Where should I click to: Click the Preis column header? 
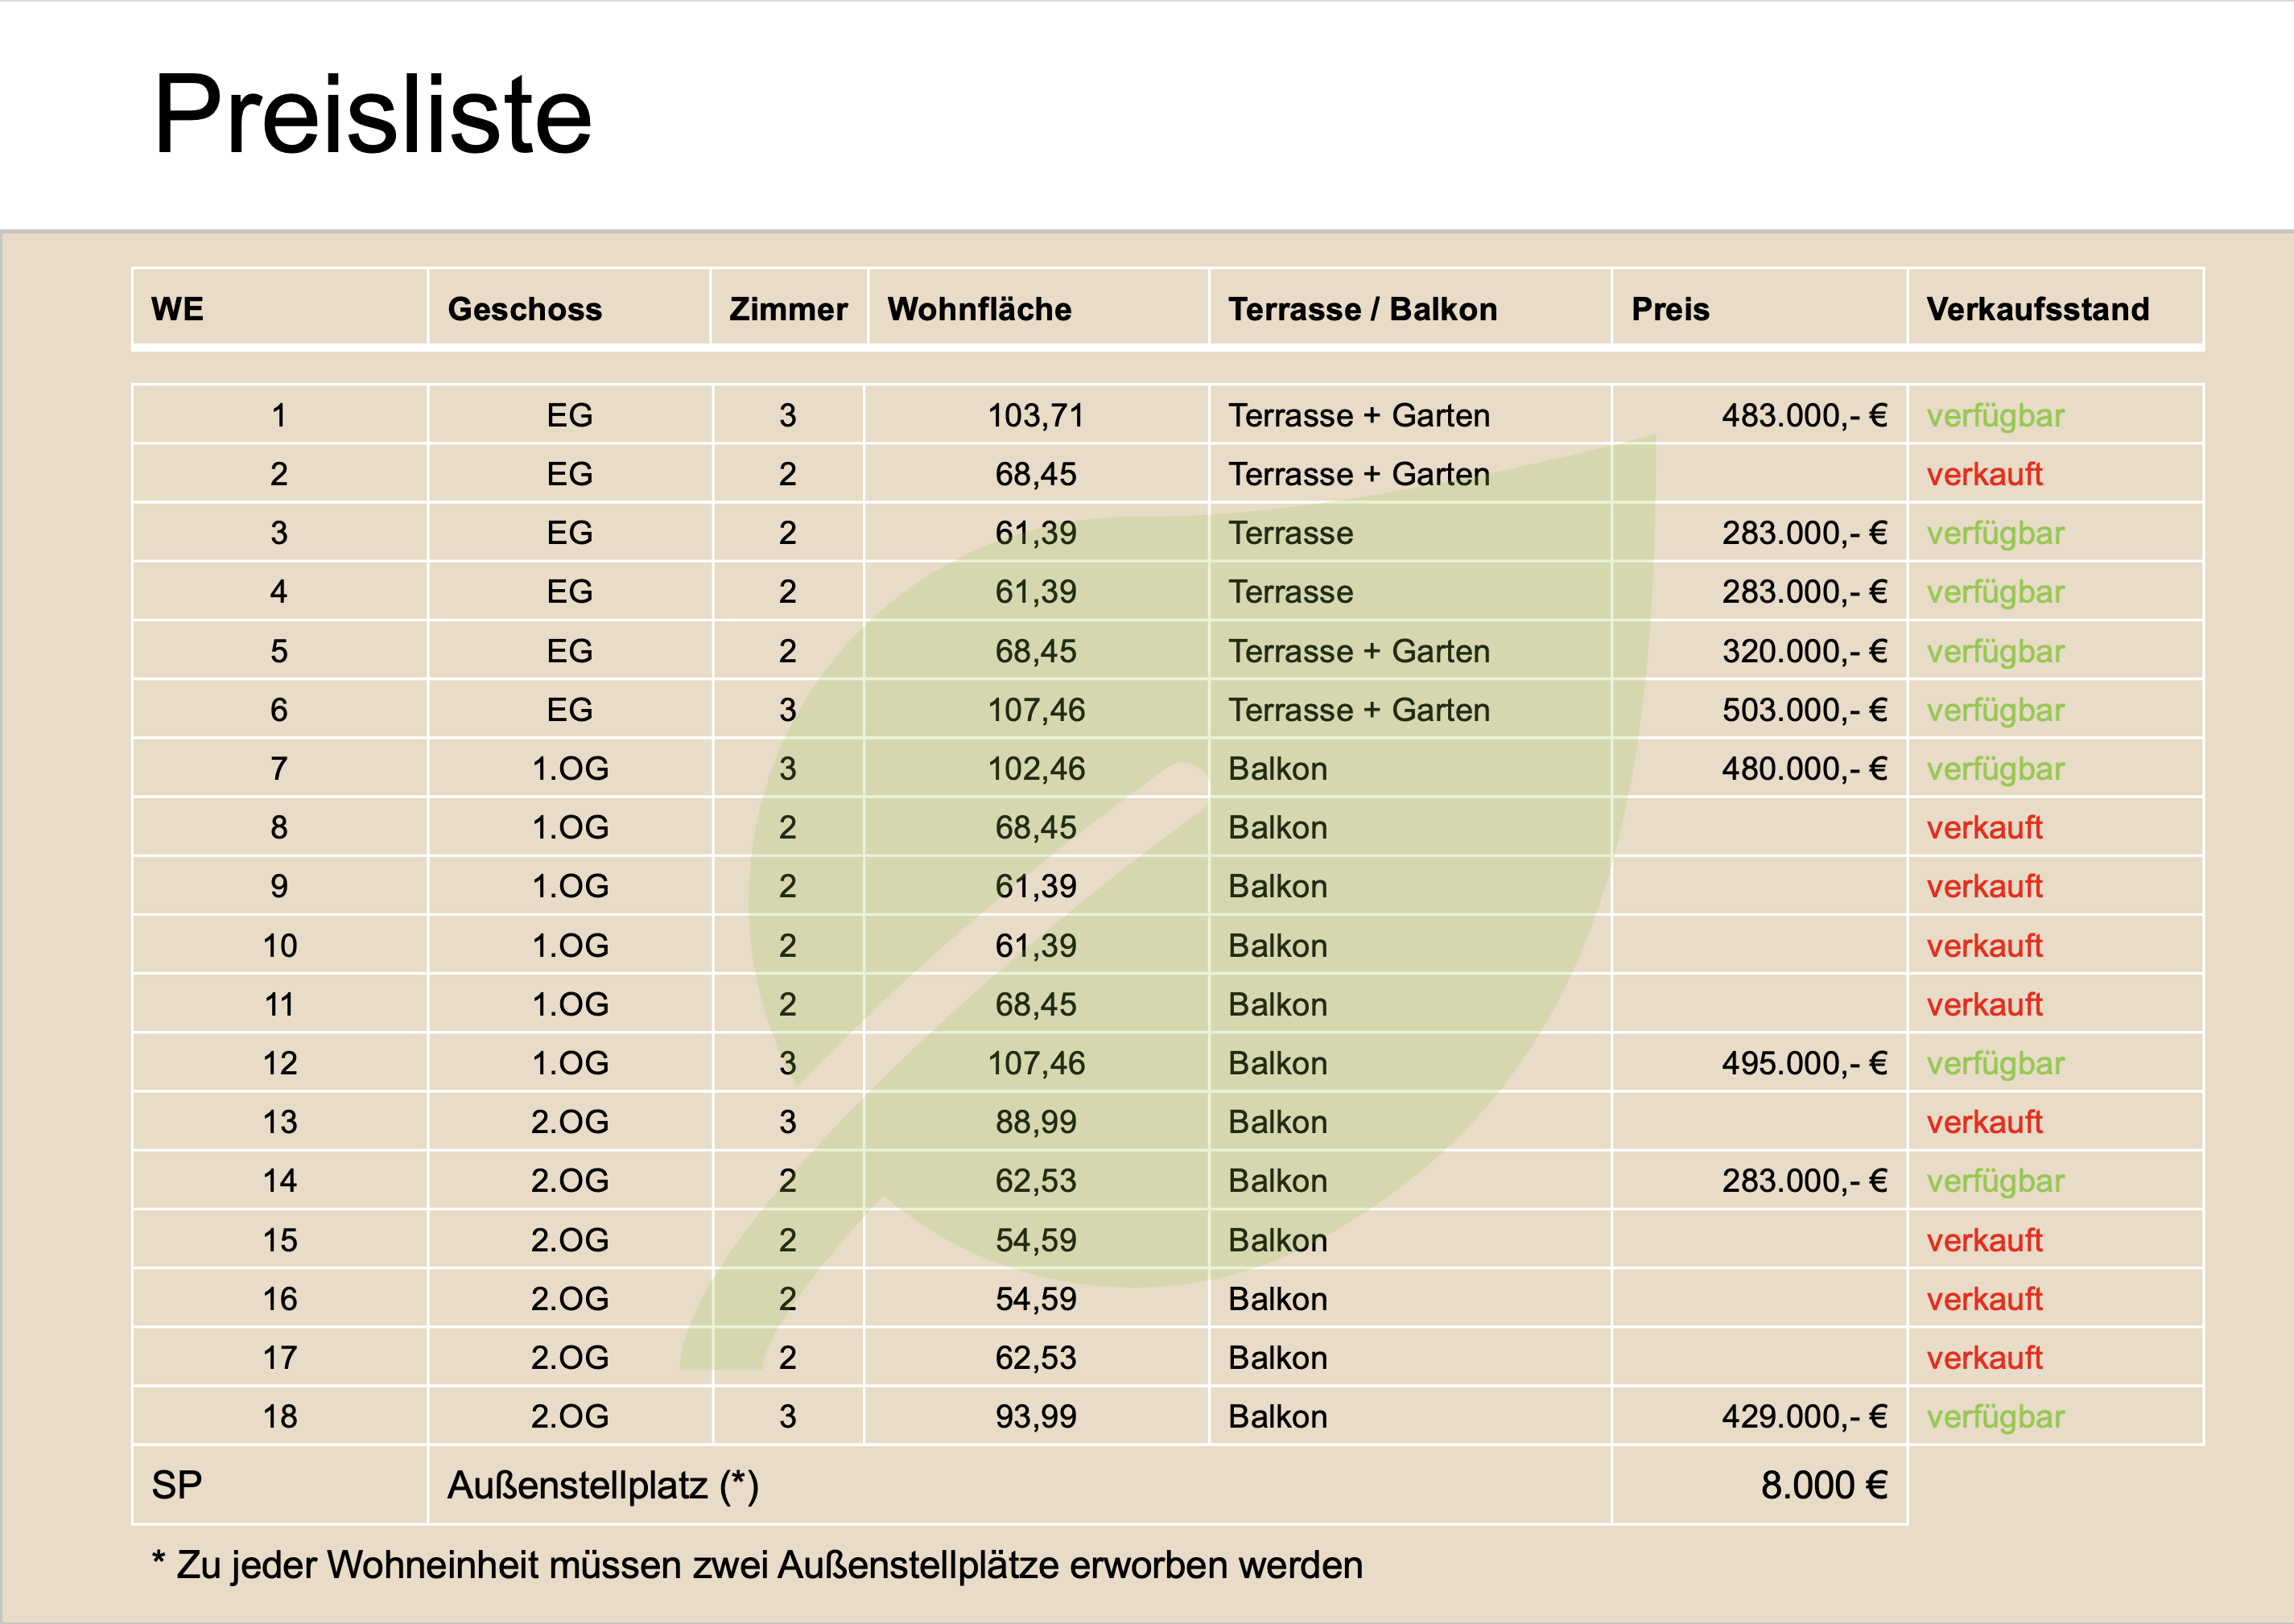tap(1670, 309)
